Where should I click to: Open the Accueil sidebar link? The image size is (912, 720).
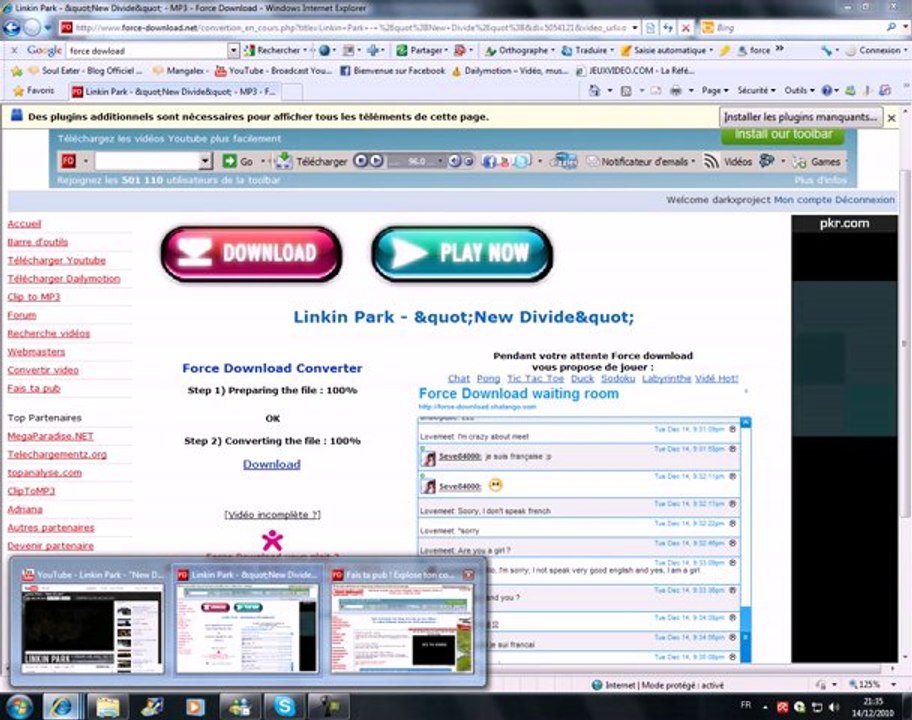[24, 223]
